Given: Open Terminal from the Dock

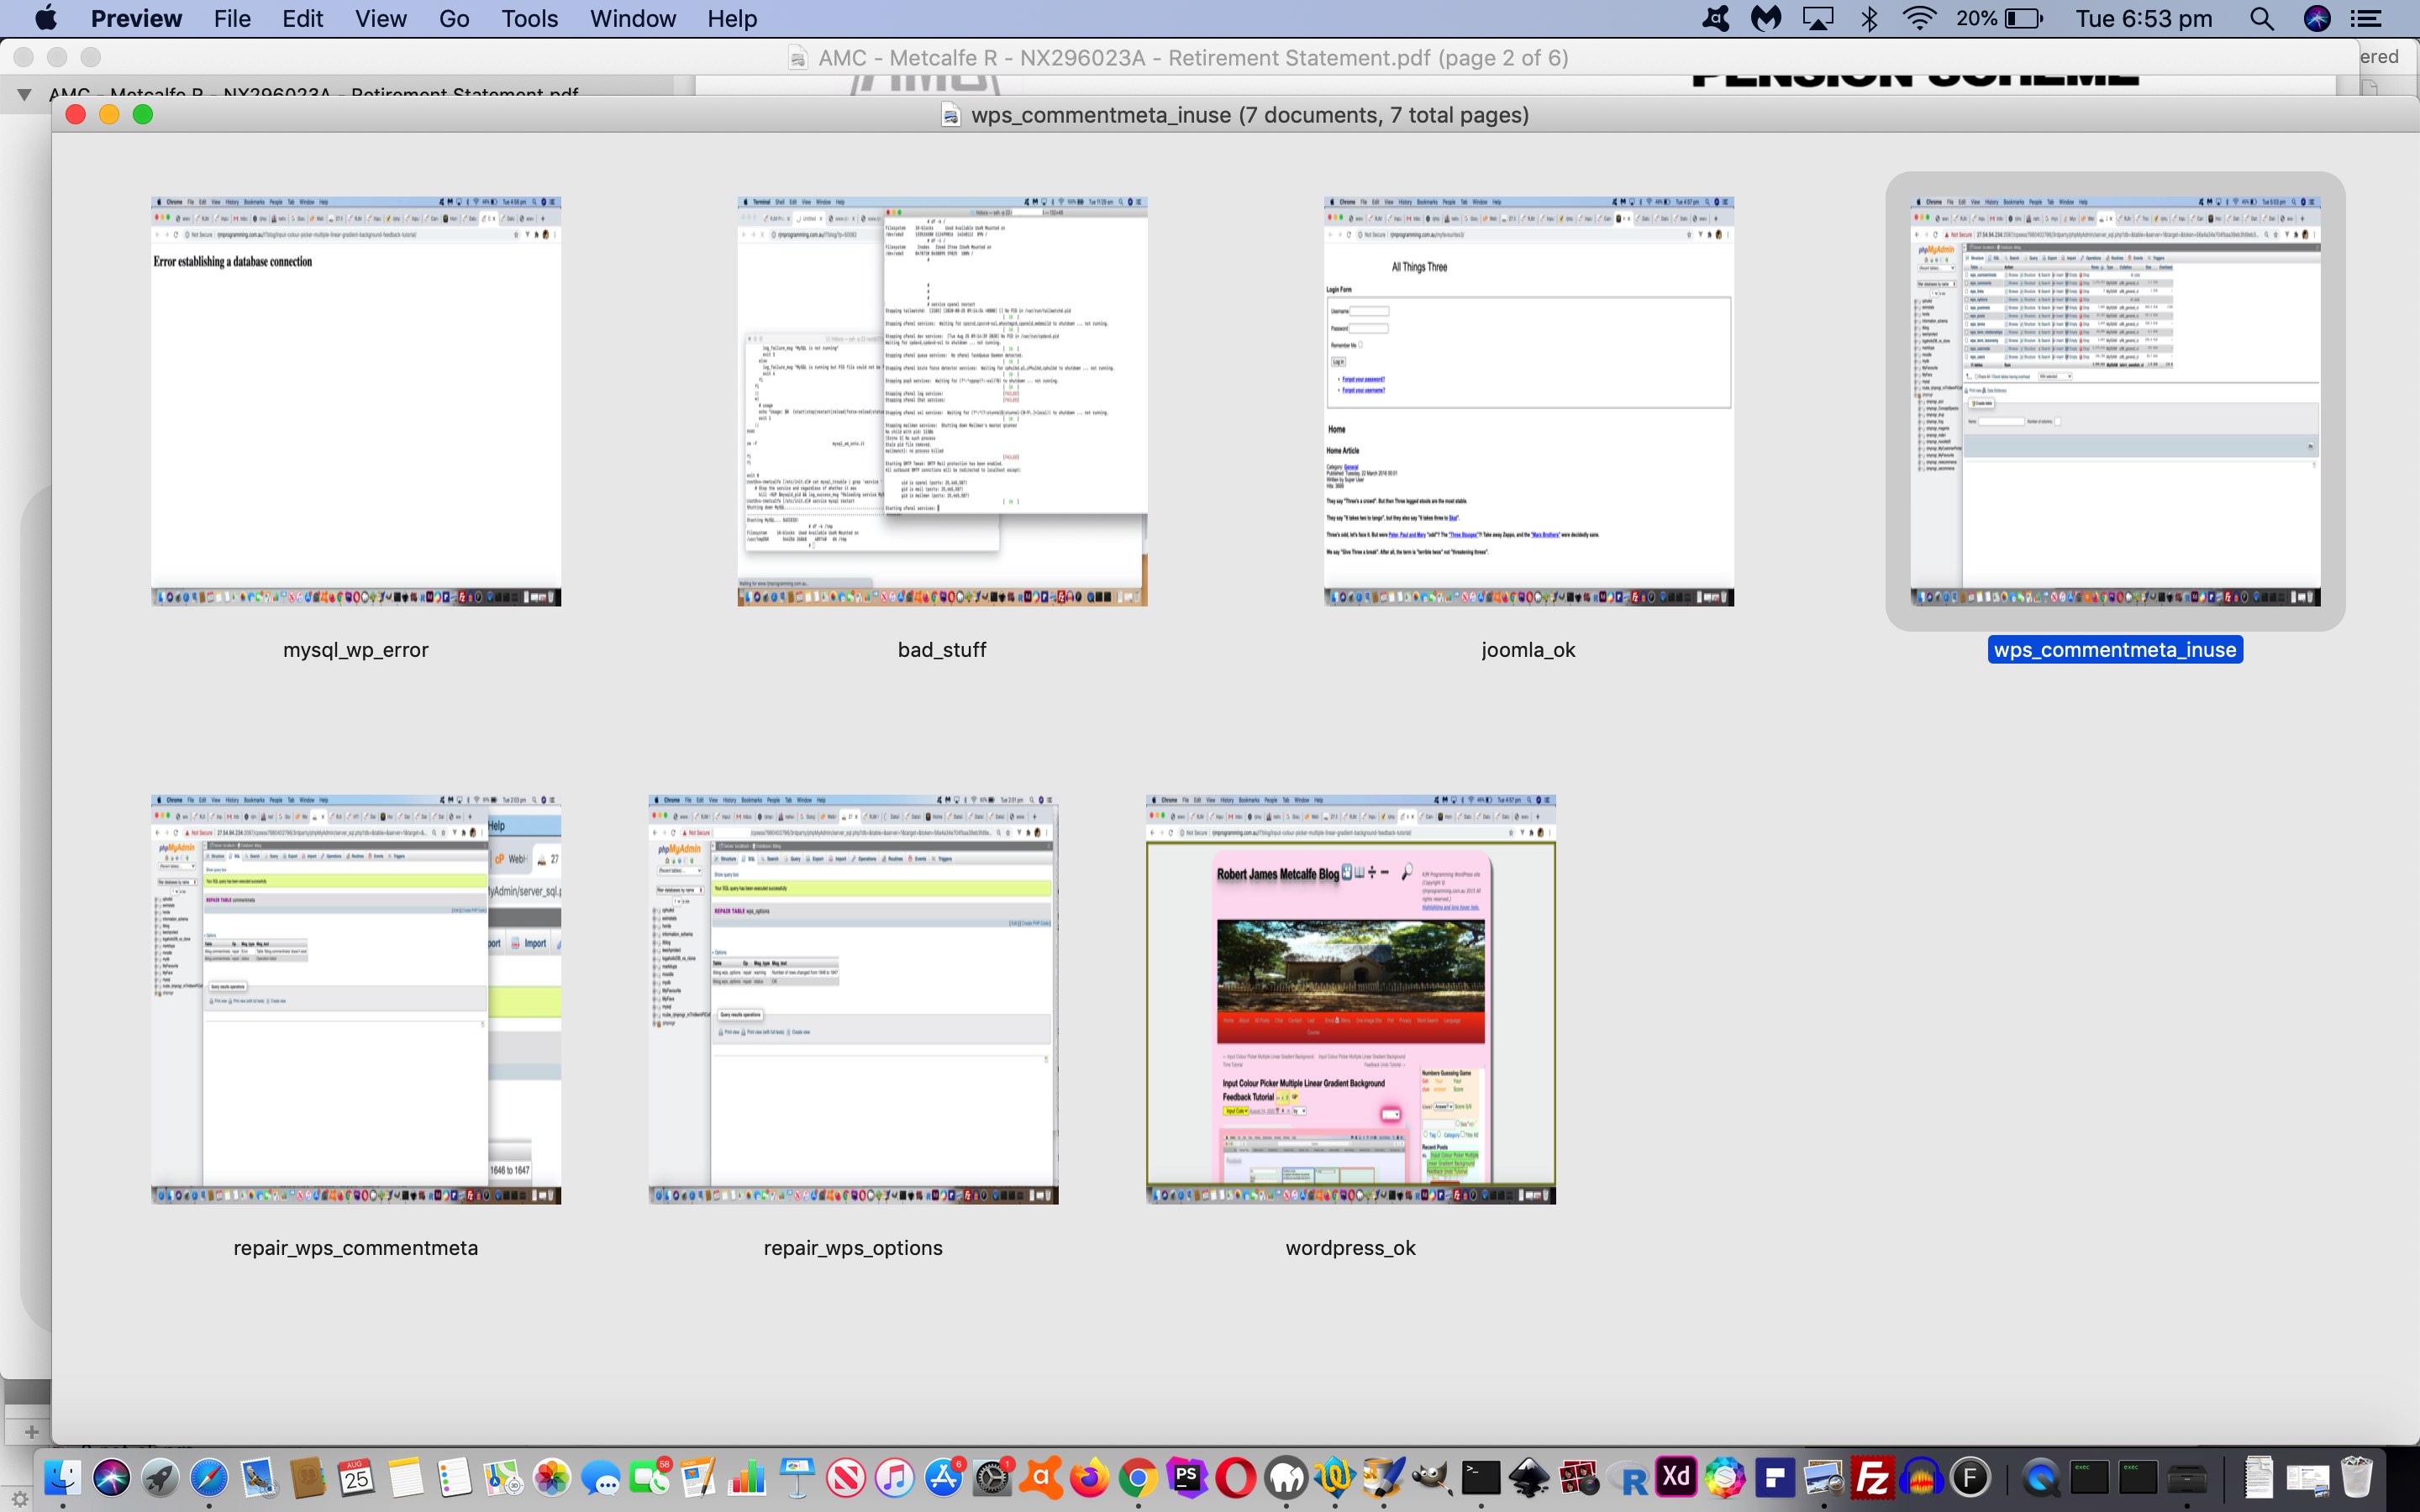Looking at the screenshot, I should pyautogui.click(x=1481, y=1477).
